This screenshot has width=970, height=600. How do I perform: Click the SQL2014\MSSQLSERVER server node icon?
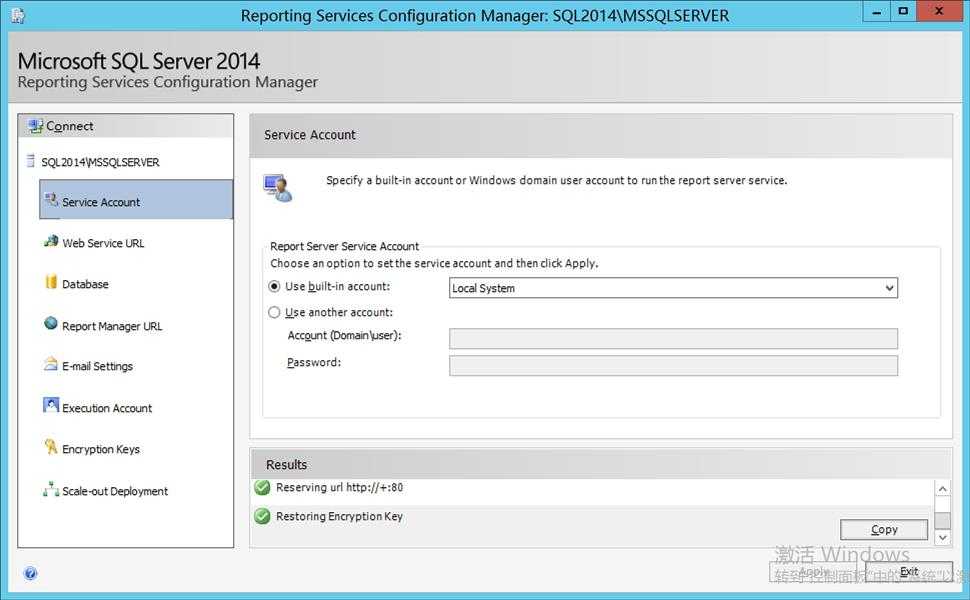30,161
